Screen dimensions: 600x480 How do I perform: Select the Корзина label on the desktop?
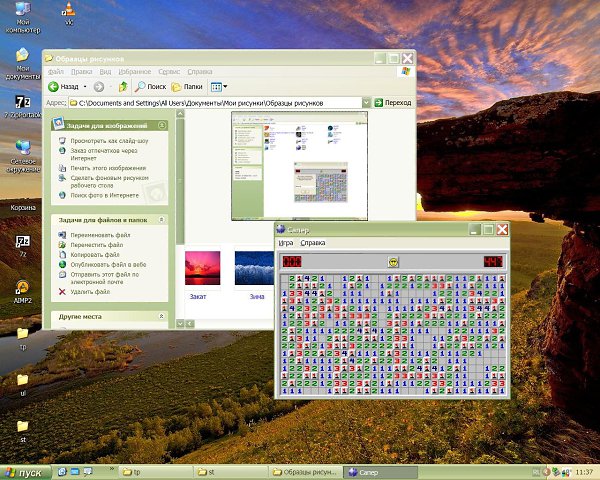coord(23,207)
